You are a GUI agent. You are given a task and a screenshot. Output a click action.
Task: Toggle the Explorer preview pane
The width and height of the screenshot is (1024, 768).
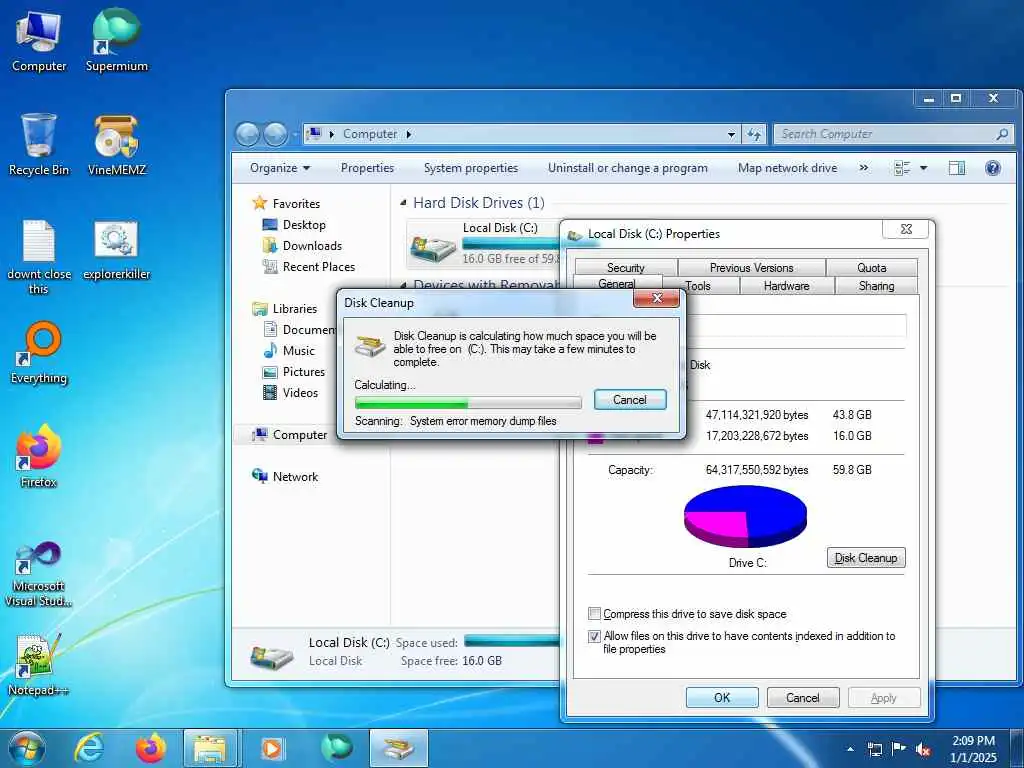tap(957, 168)
